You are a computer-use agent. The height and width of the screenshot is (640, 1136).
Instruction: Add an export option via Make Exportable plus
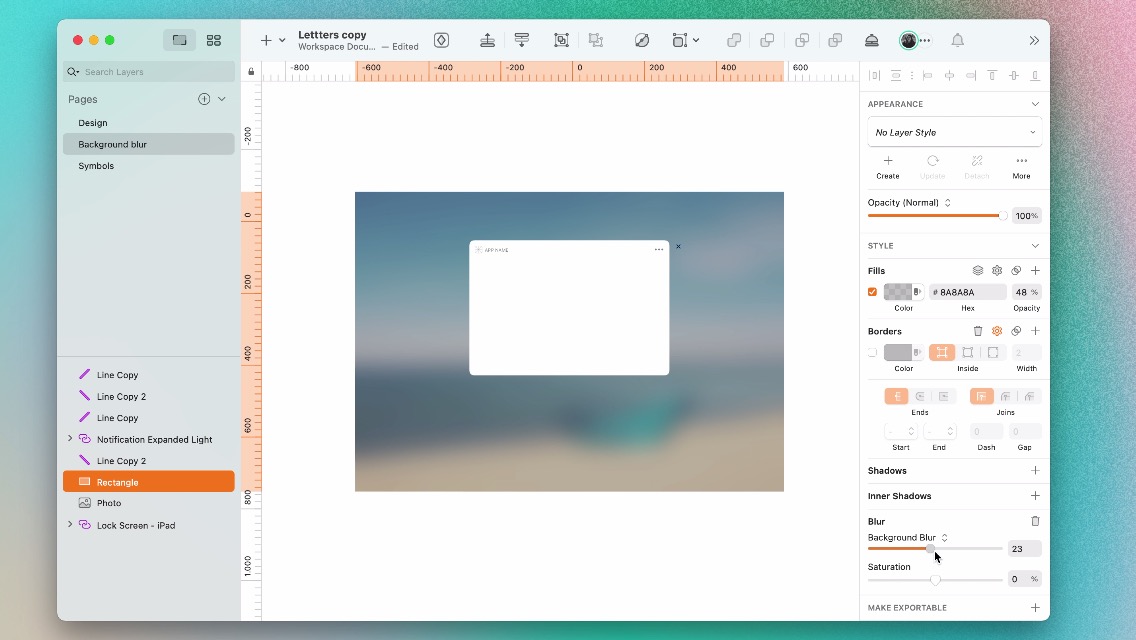click(1035, 607)
